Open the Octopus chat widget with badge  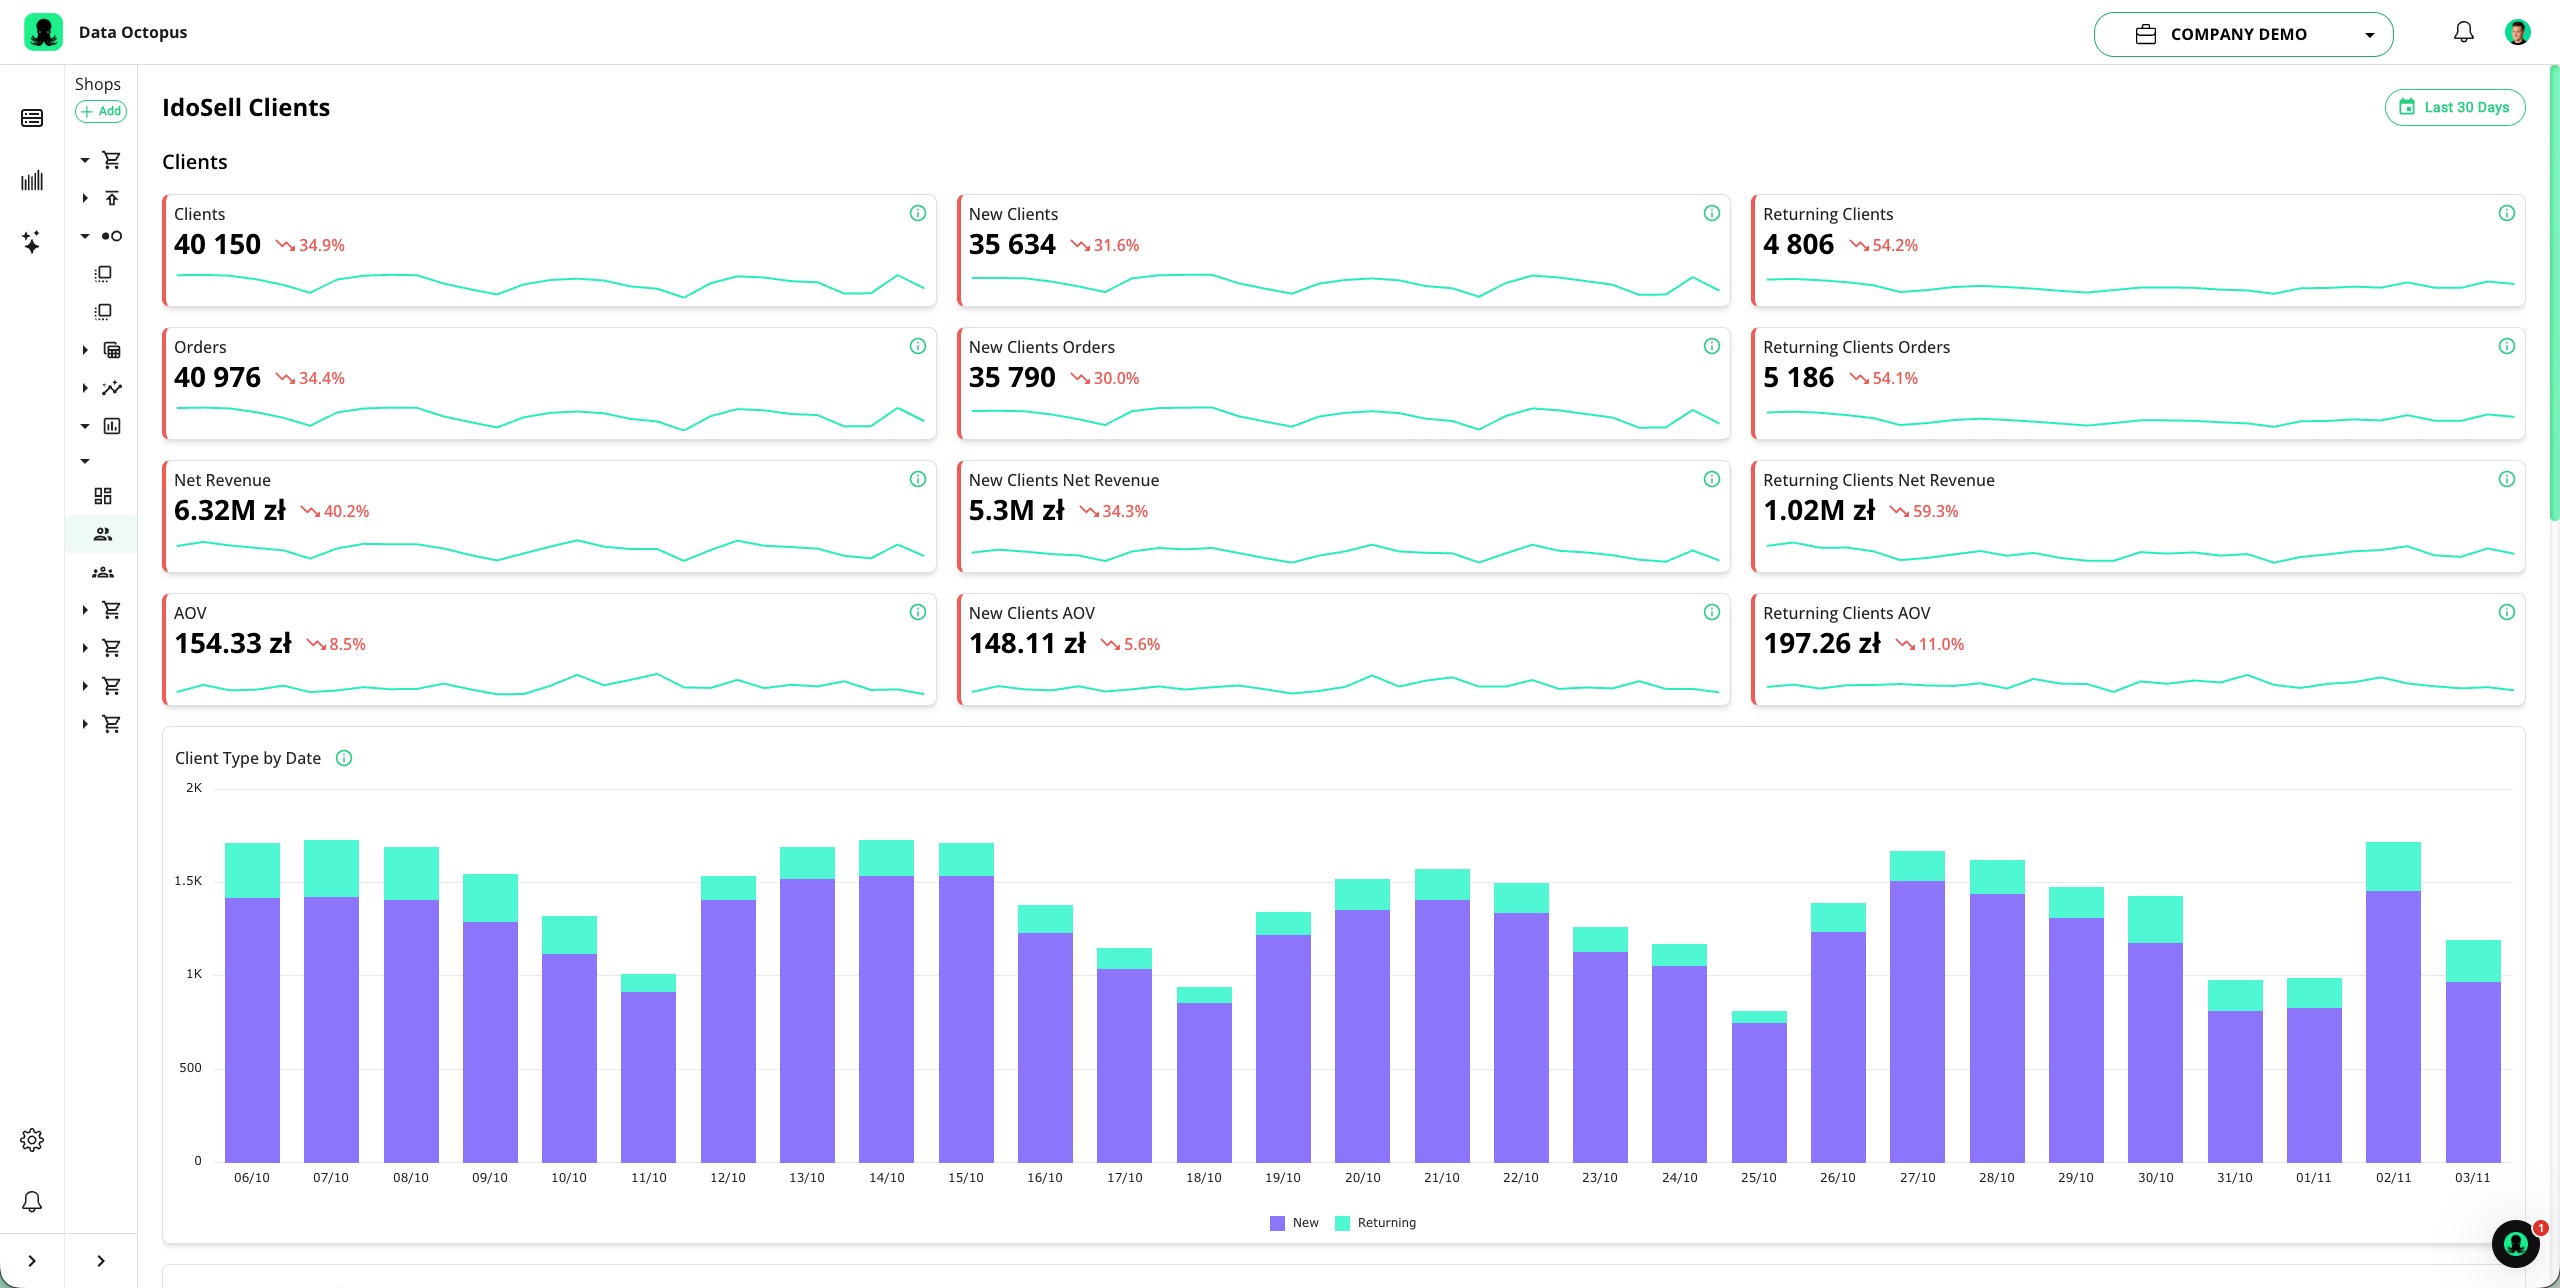[2515, 1244]
